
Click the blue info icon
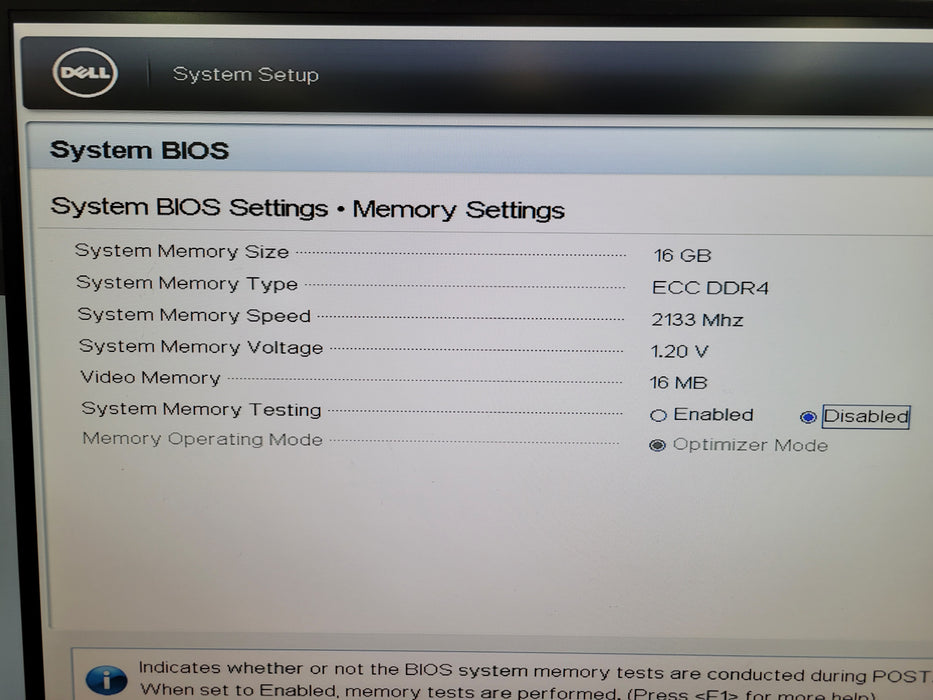click(x=106, y=680)
